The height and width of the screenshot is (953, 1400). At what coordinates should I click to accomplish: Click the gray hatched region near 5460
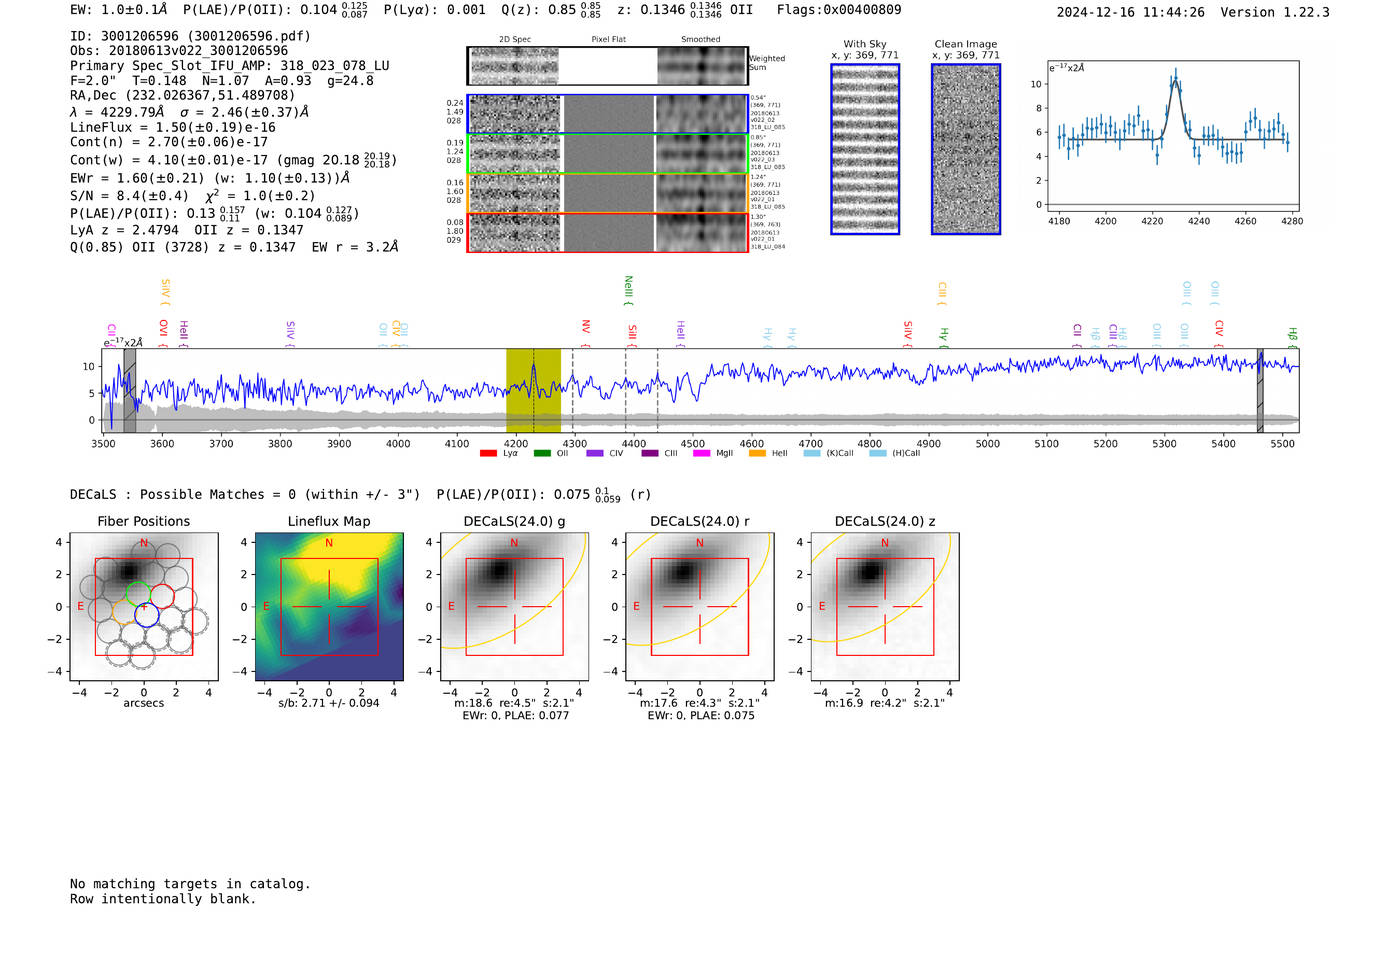pos(1260,390)
